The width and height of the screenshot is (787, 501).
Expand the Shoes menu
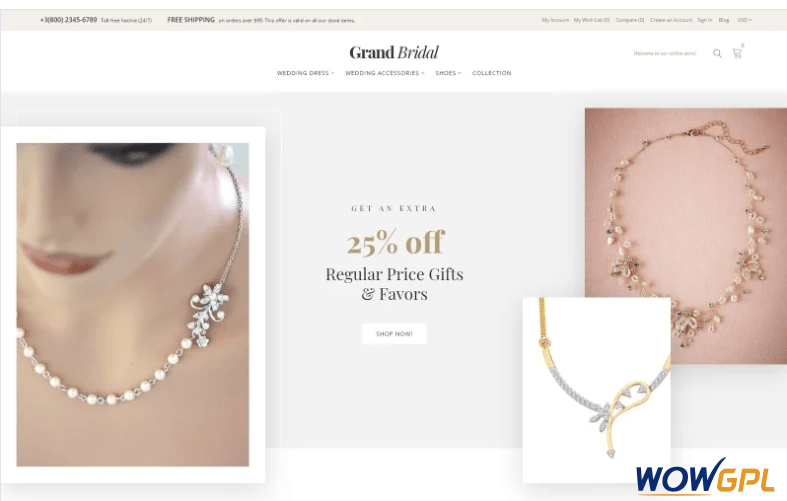[x=448, y=73]
